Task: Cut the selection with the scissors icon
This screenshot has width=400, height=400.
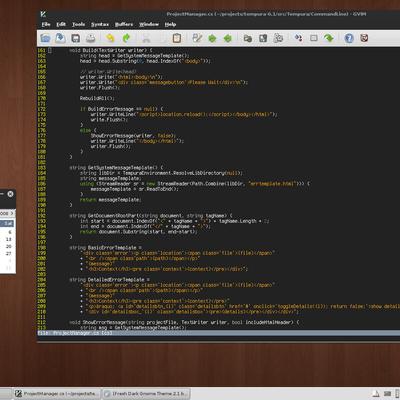Action: tap(146, 38)
